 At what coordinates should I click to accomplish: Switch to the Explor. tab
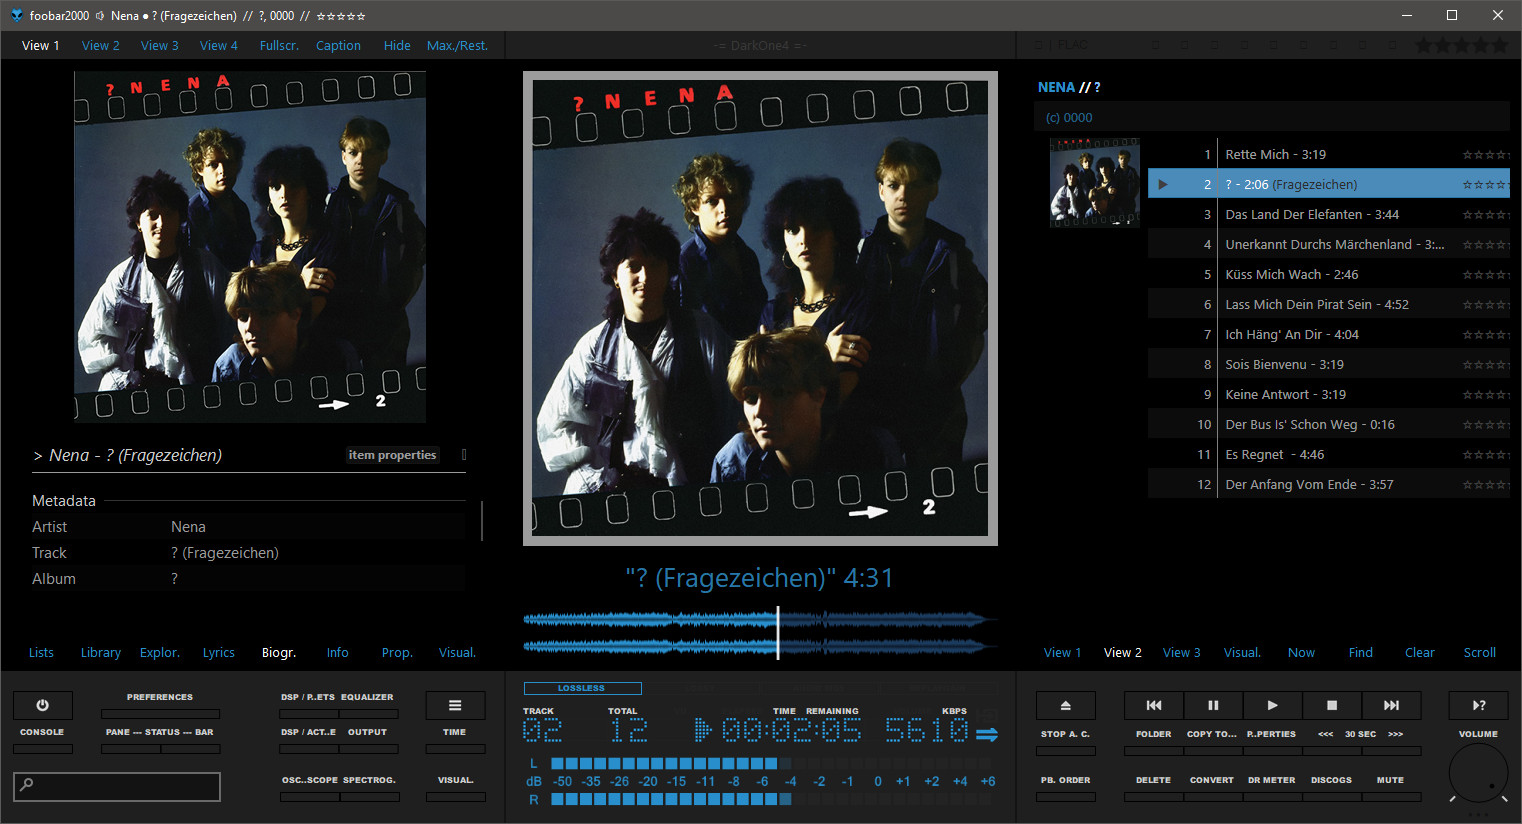(x=160, y=652)
